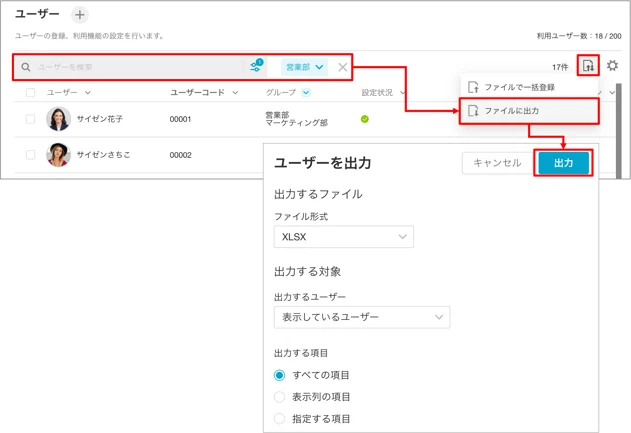
Task: Click the name サイゼン花子
Action: tap(100, 119)
